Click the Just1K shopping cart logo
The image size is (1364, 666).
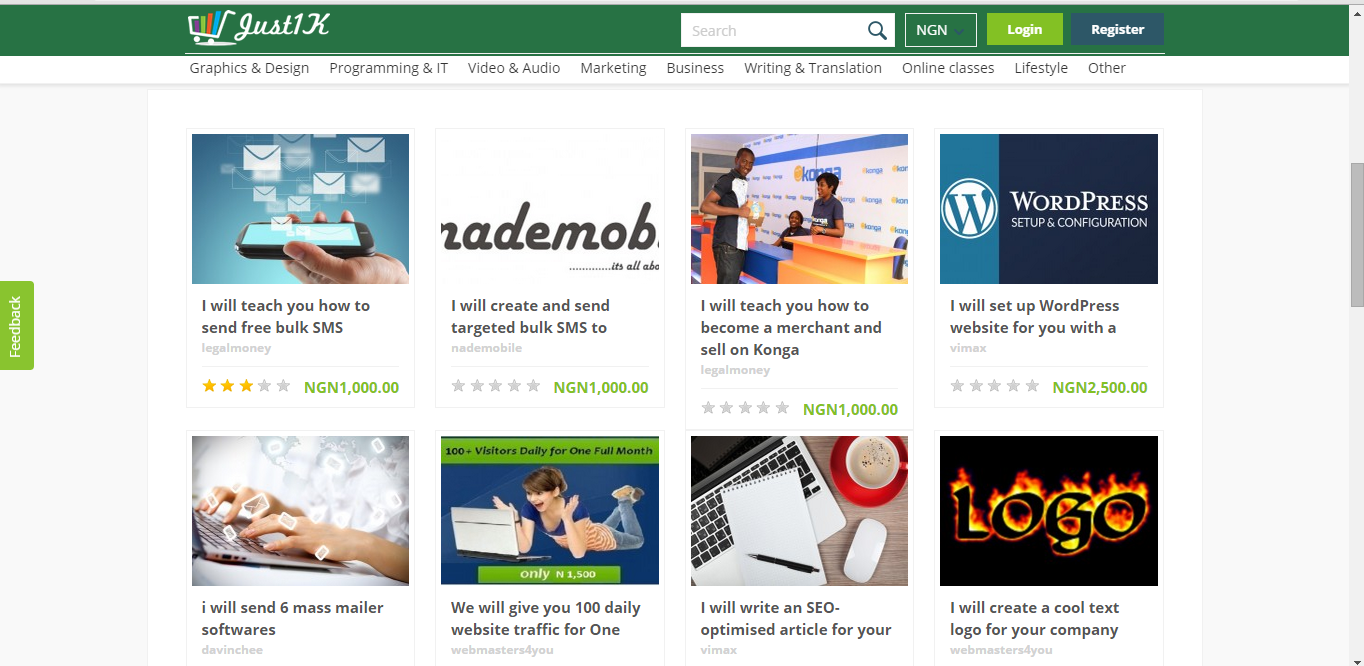(x=258, y=28)
